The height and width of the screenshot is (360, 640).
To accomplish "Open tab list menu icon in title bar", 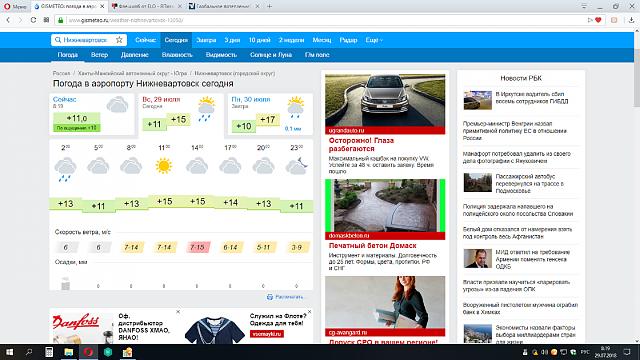I will click(x=584, y=6).
